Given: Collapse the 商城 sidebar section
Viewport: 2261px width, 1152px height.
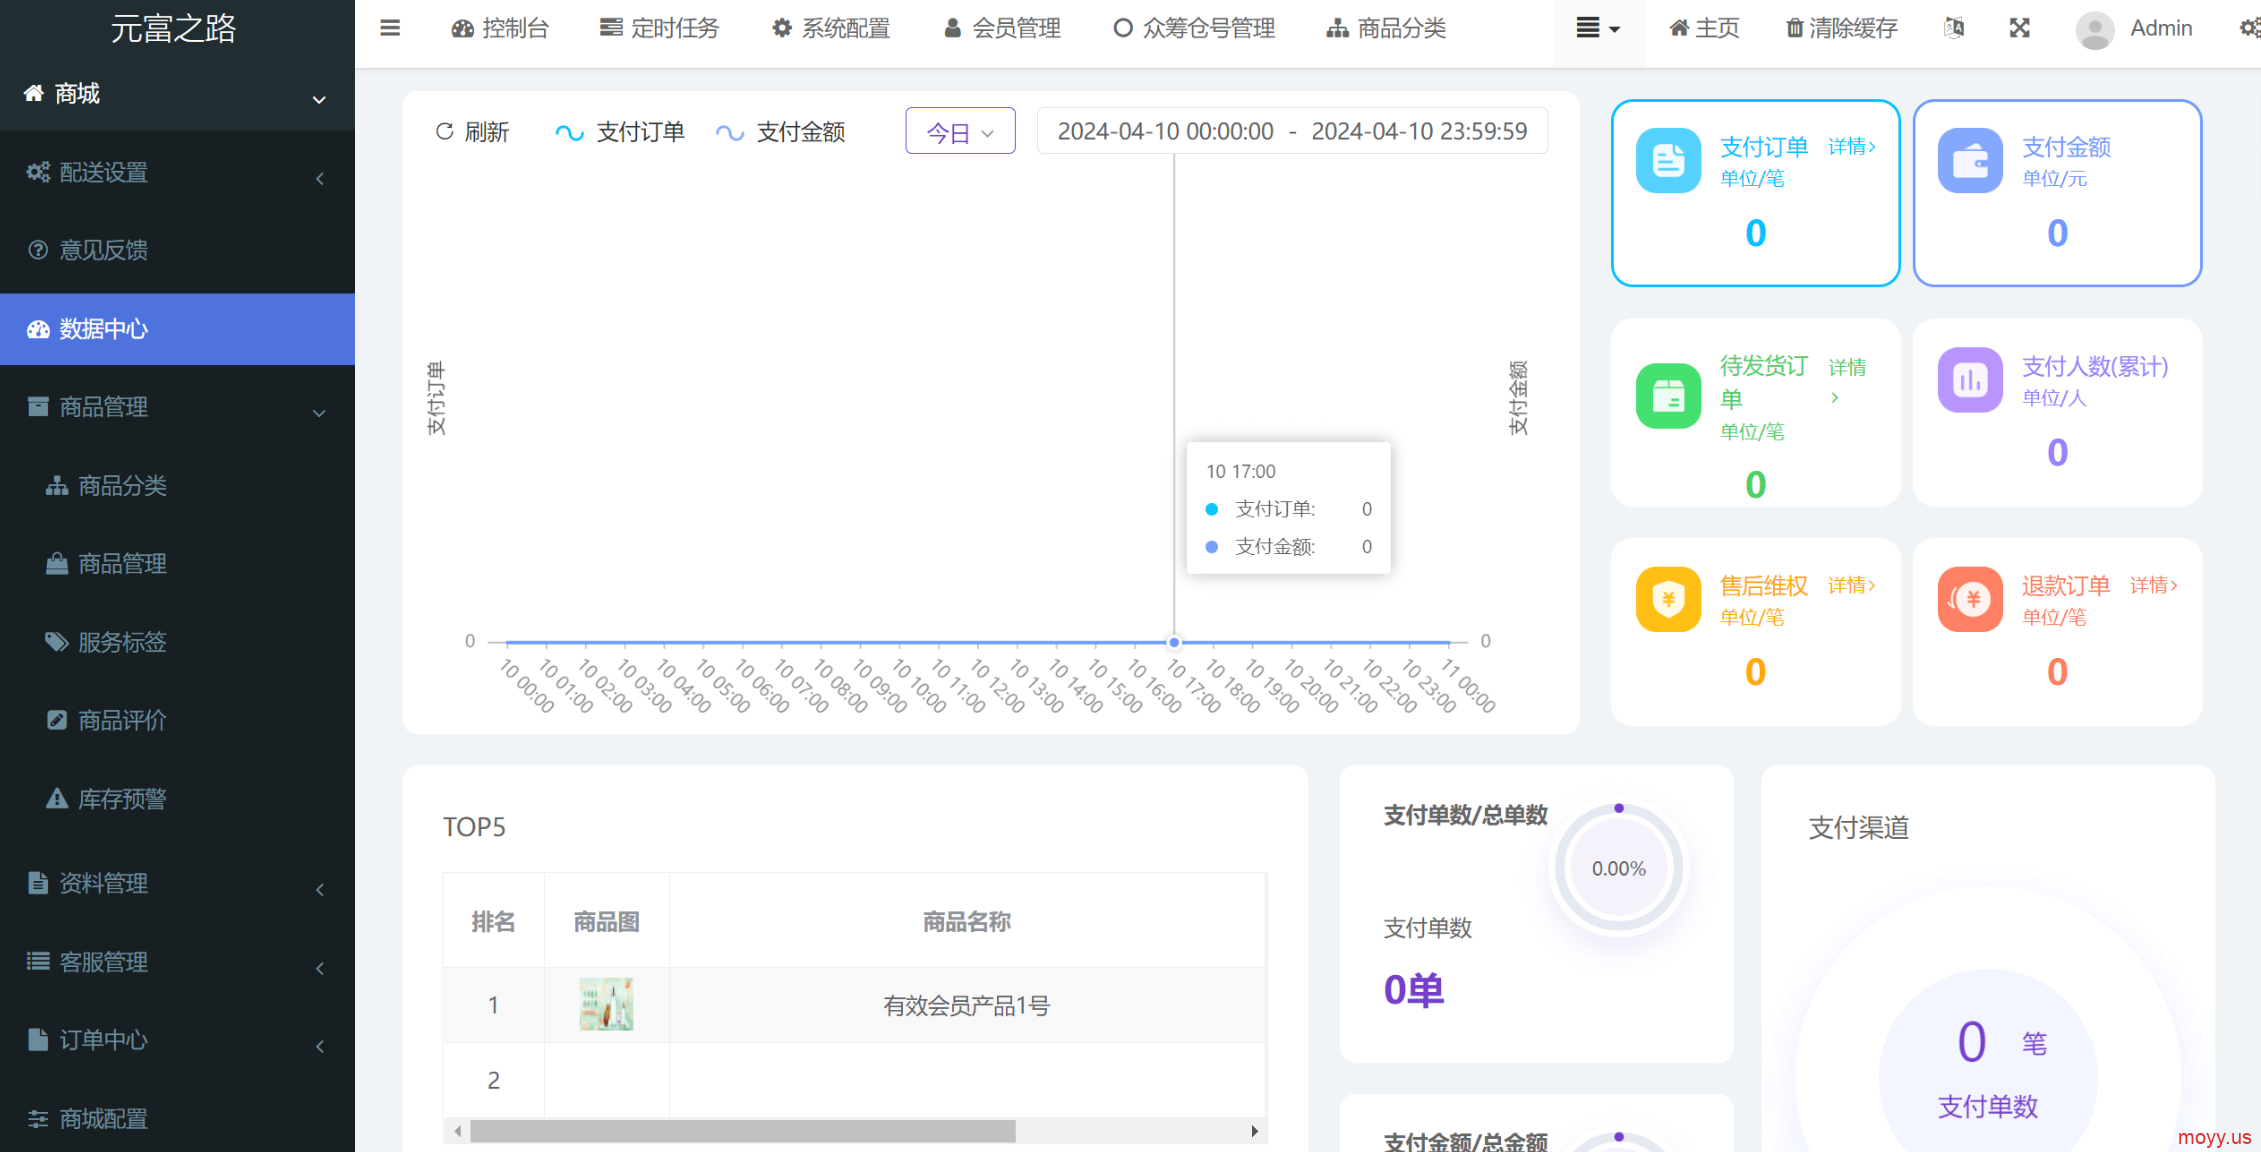Looking at the screenshot, I should point(177,94).
